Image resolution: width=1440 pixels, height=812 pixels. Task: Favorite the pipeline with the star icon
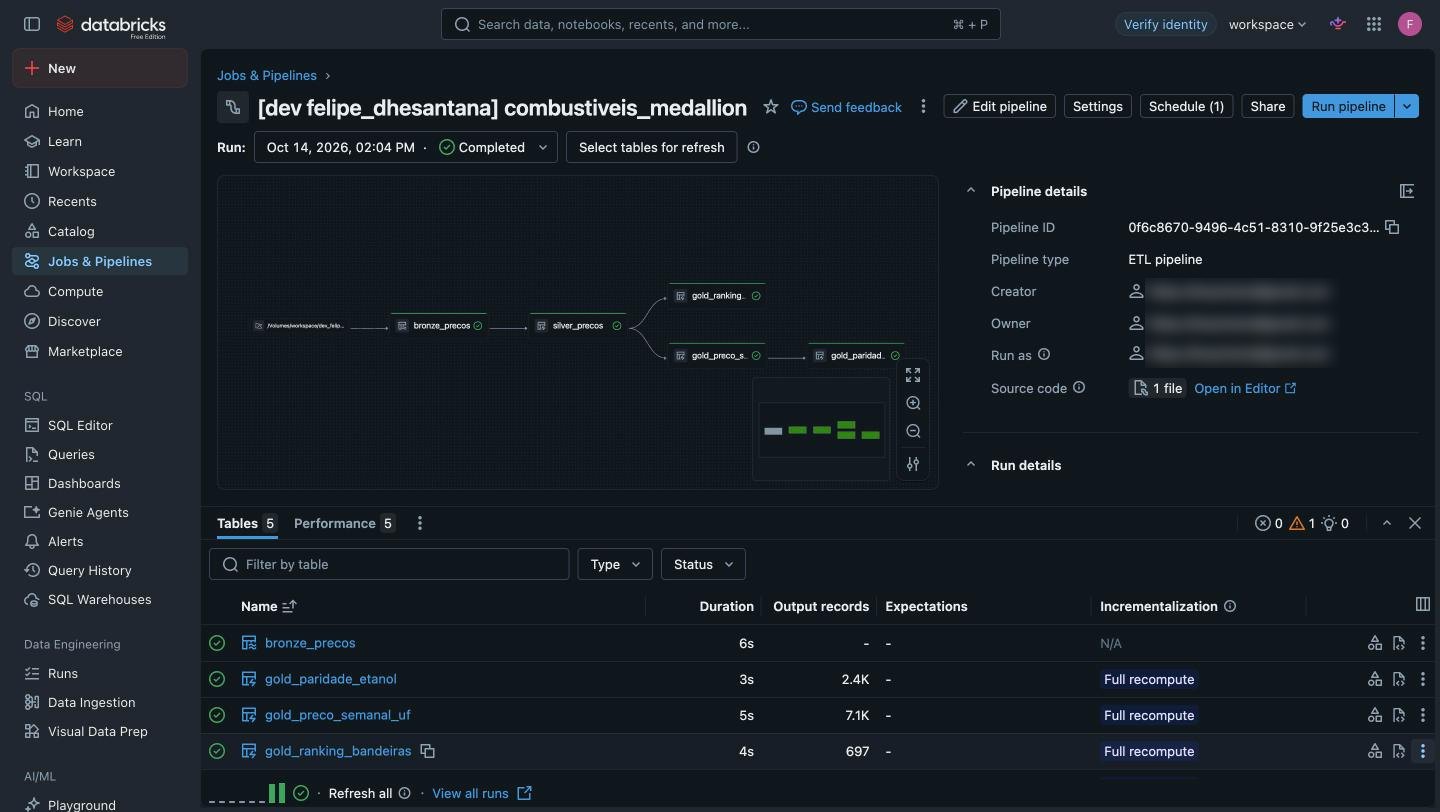pyautogui.click(x=771, y=107)
